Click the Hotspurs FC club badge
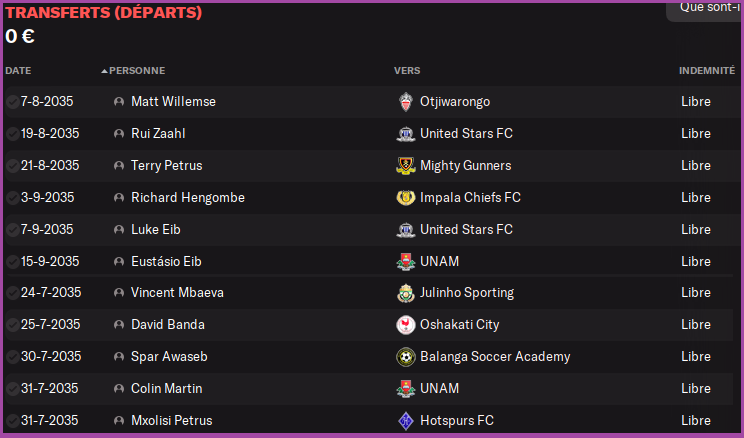 click(x=405, y=421)
